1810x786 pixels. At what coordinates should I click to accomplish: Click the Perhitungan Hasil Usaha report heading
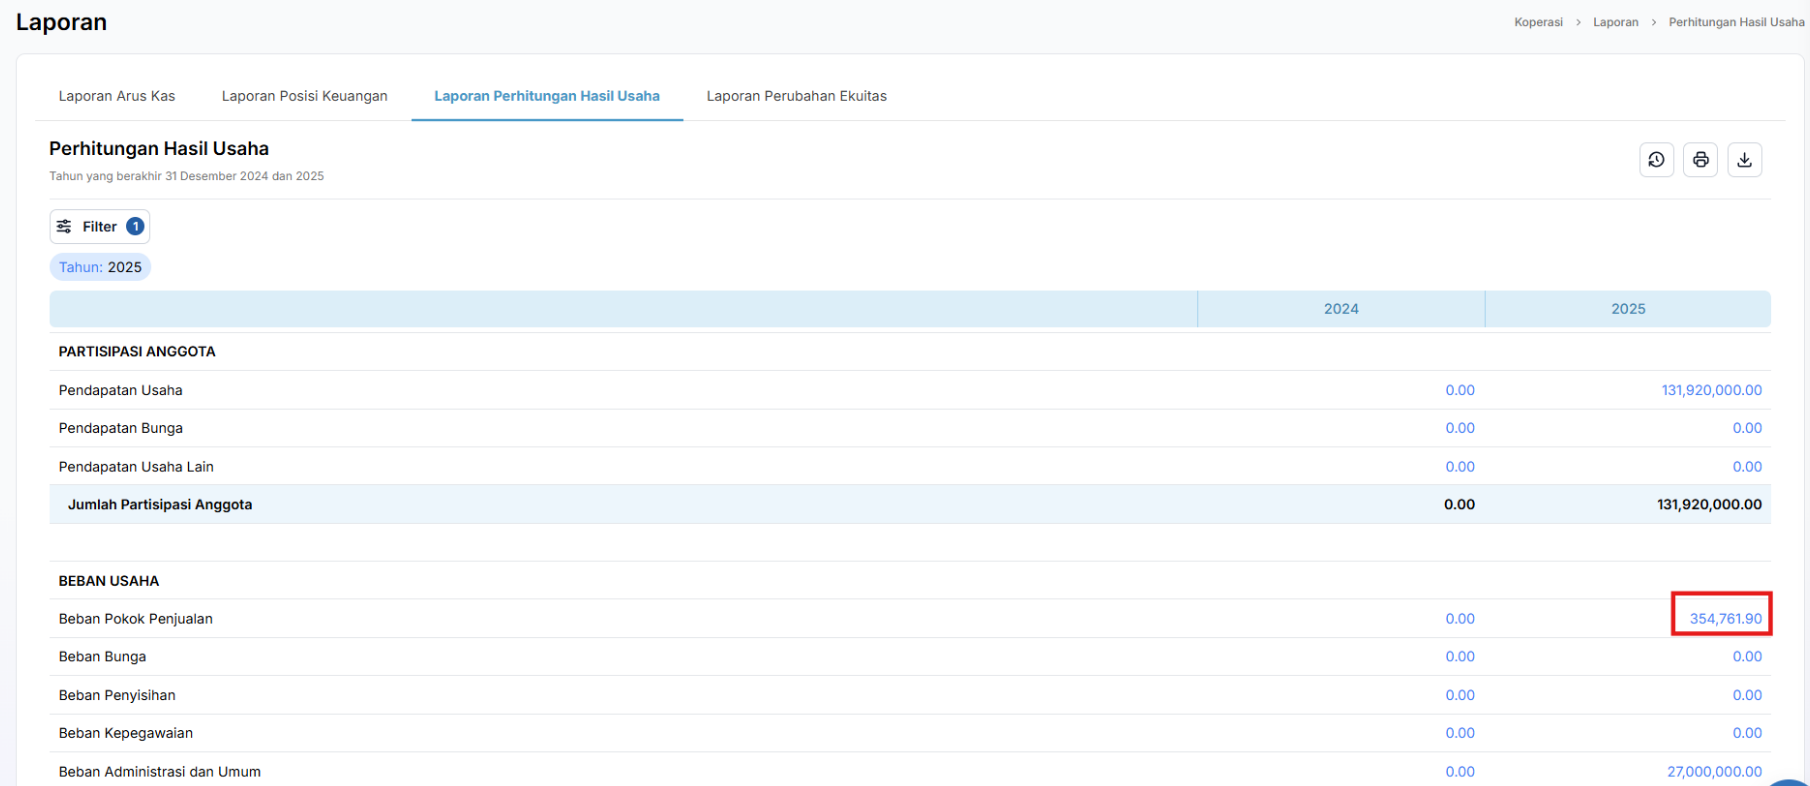pos(159,149)
